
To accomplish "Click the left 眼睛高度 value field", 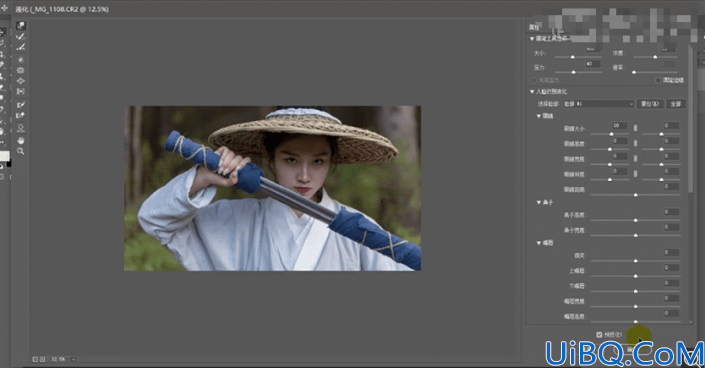I will (x=620, y=141).
